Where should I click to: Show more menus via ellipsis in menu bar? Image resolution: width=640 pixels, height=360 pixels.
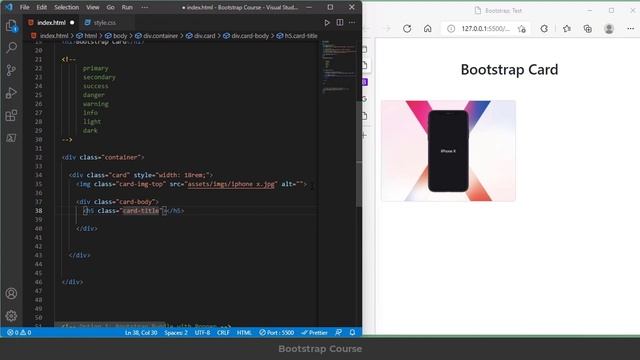[144, 7]
